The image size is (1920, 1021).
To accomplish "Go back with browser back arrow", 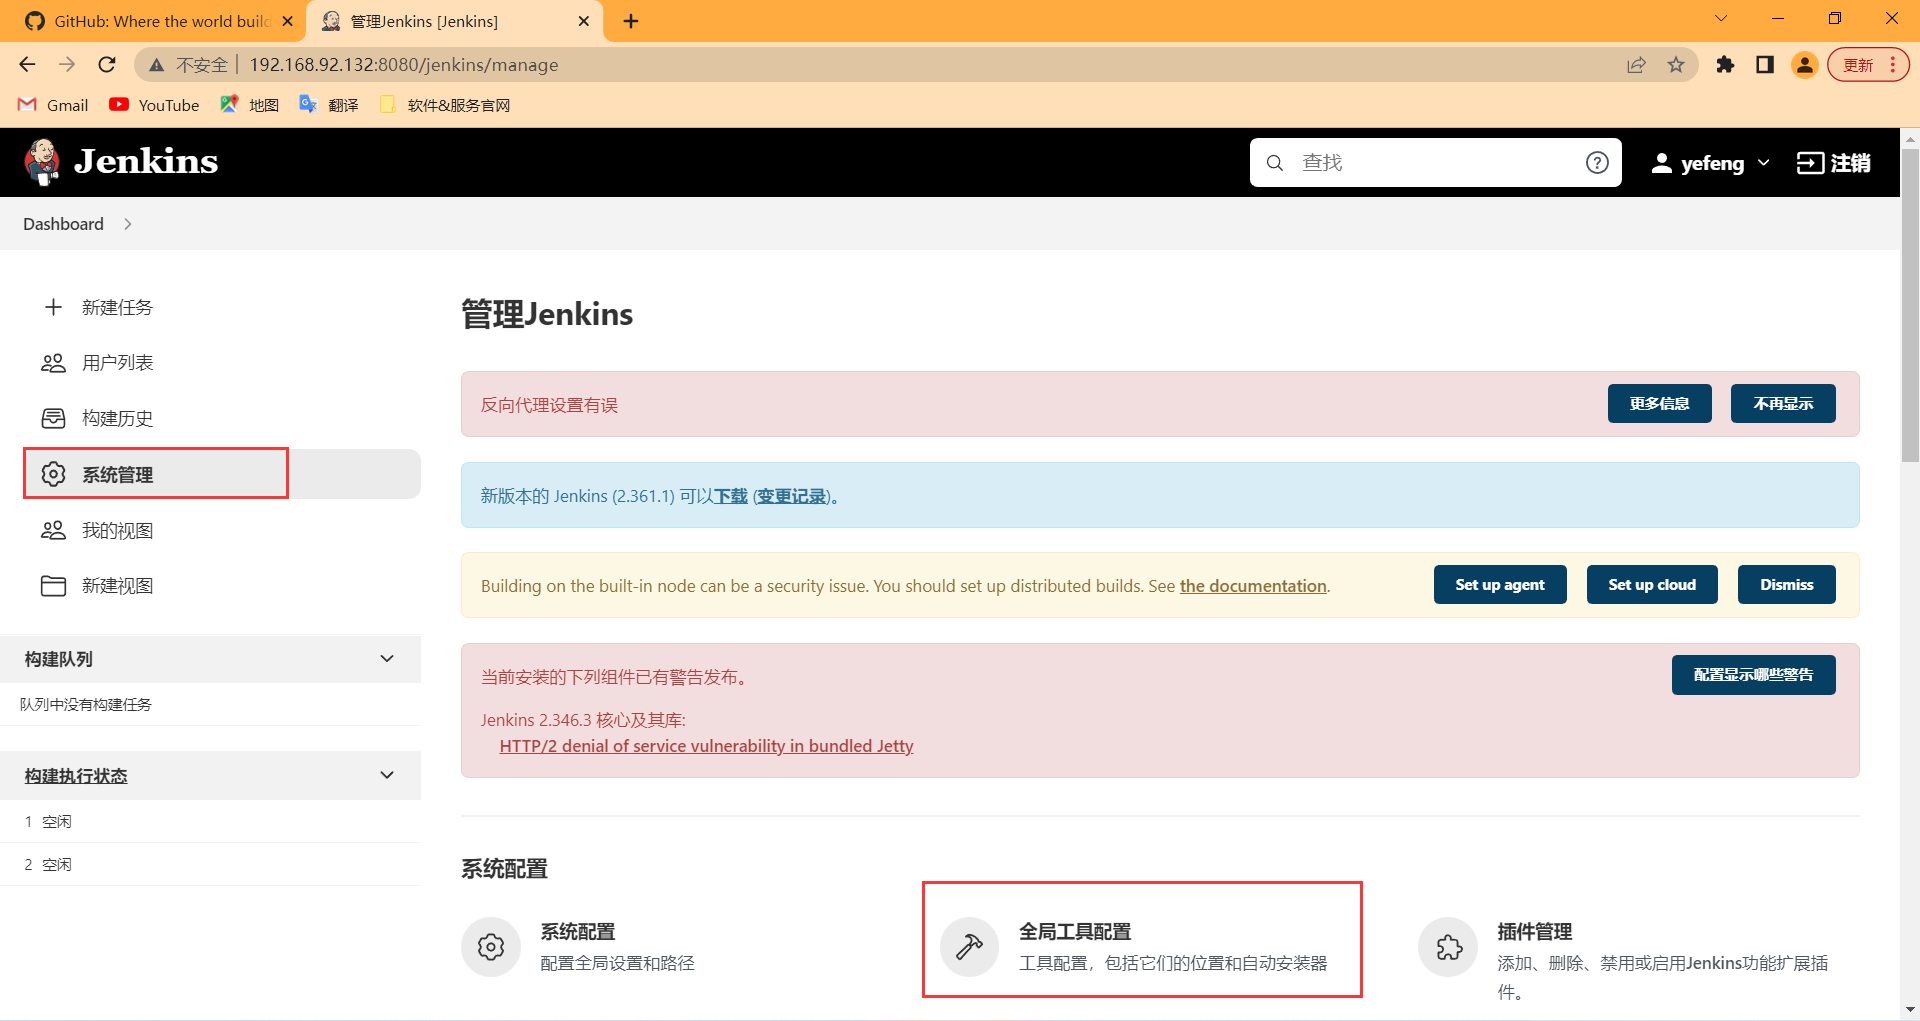I will (x=27, y=65).
